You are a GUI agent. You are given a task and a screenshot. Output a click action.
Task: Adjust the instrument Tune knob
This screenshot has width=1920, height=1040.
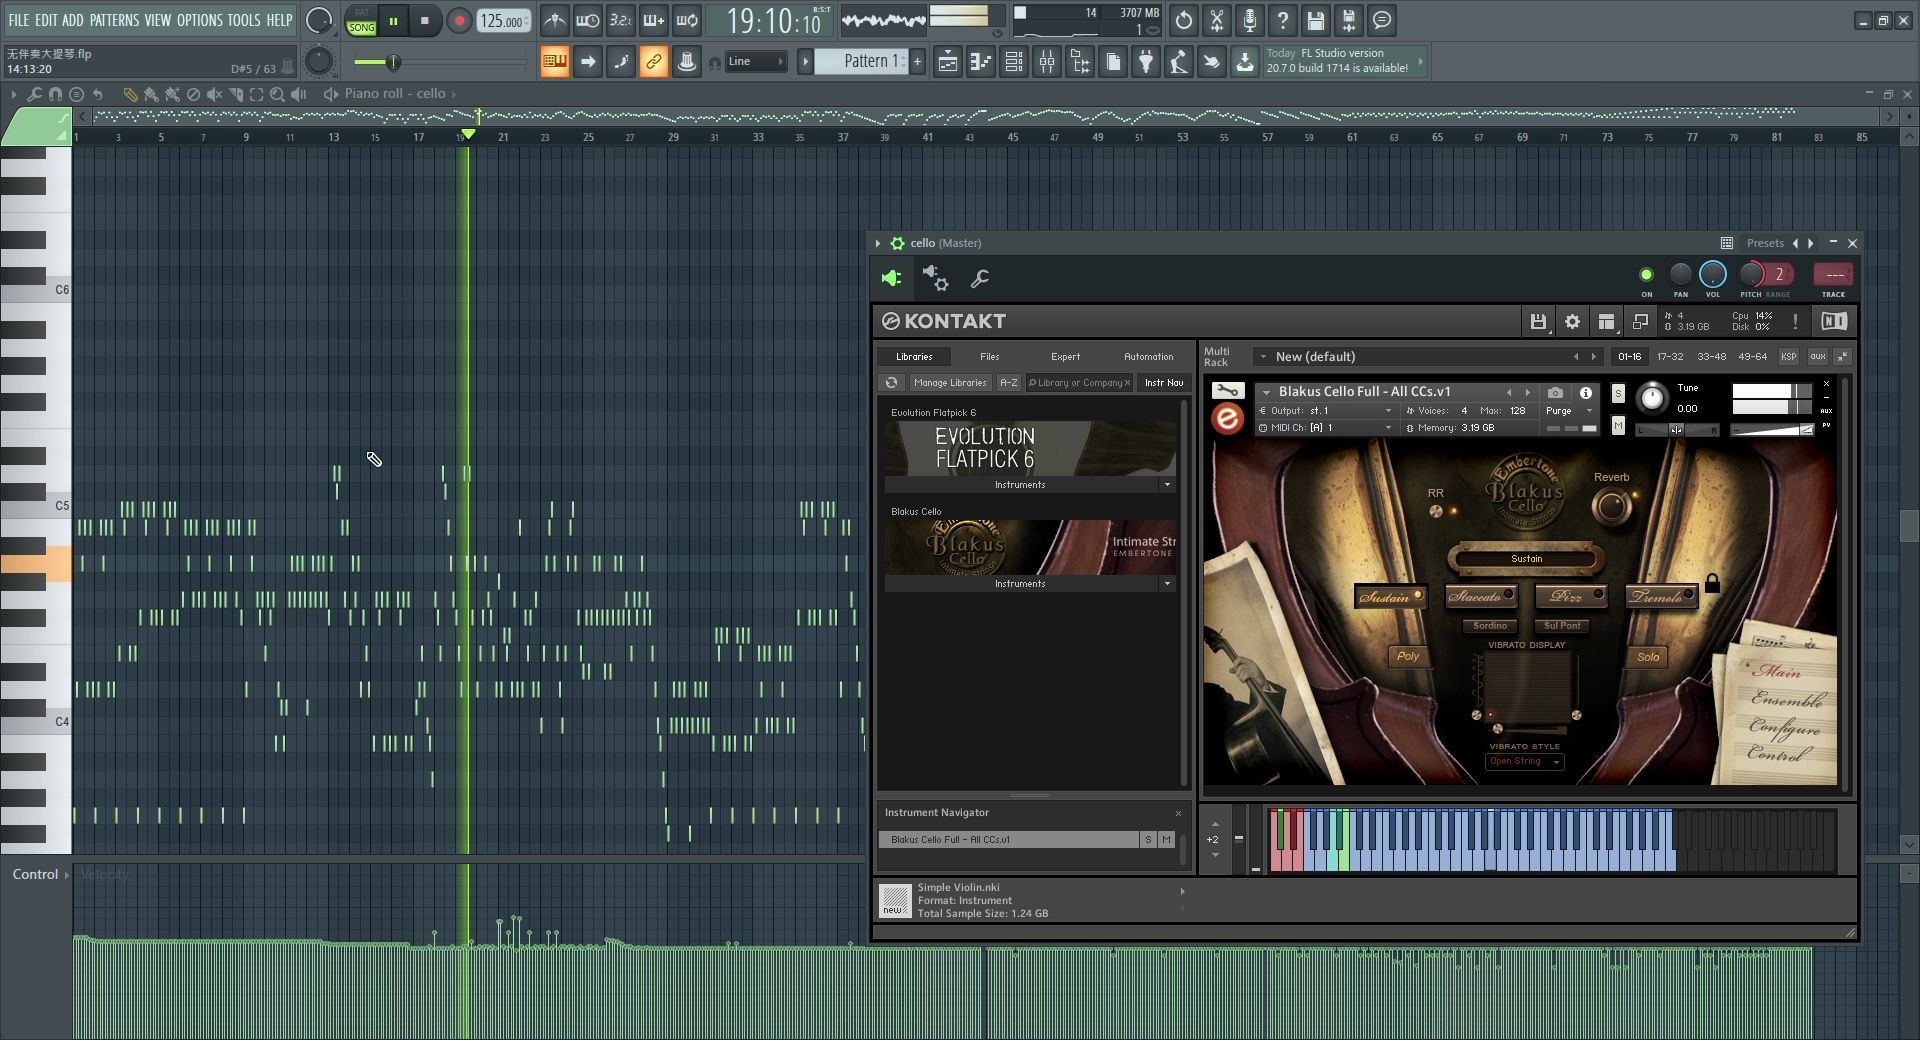tap(1652, 398)
